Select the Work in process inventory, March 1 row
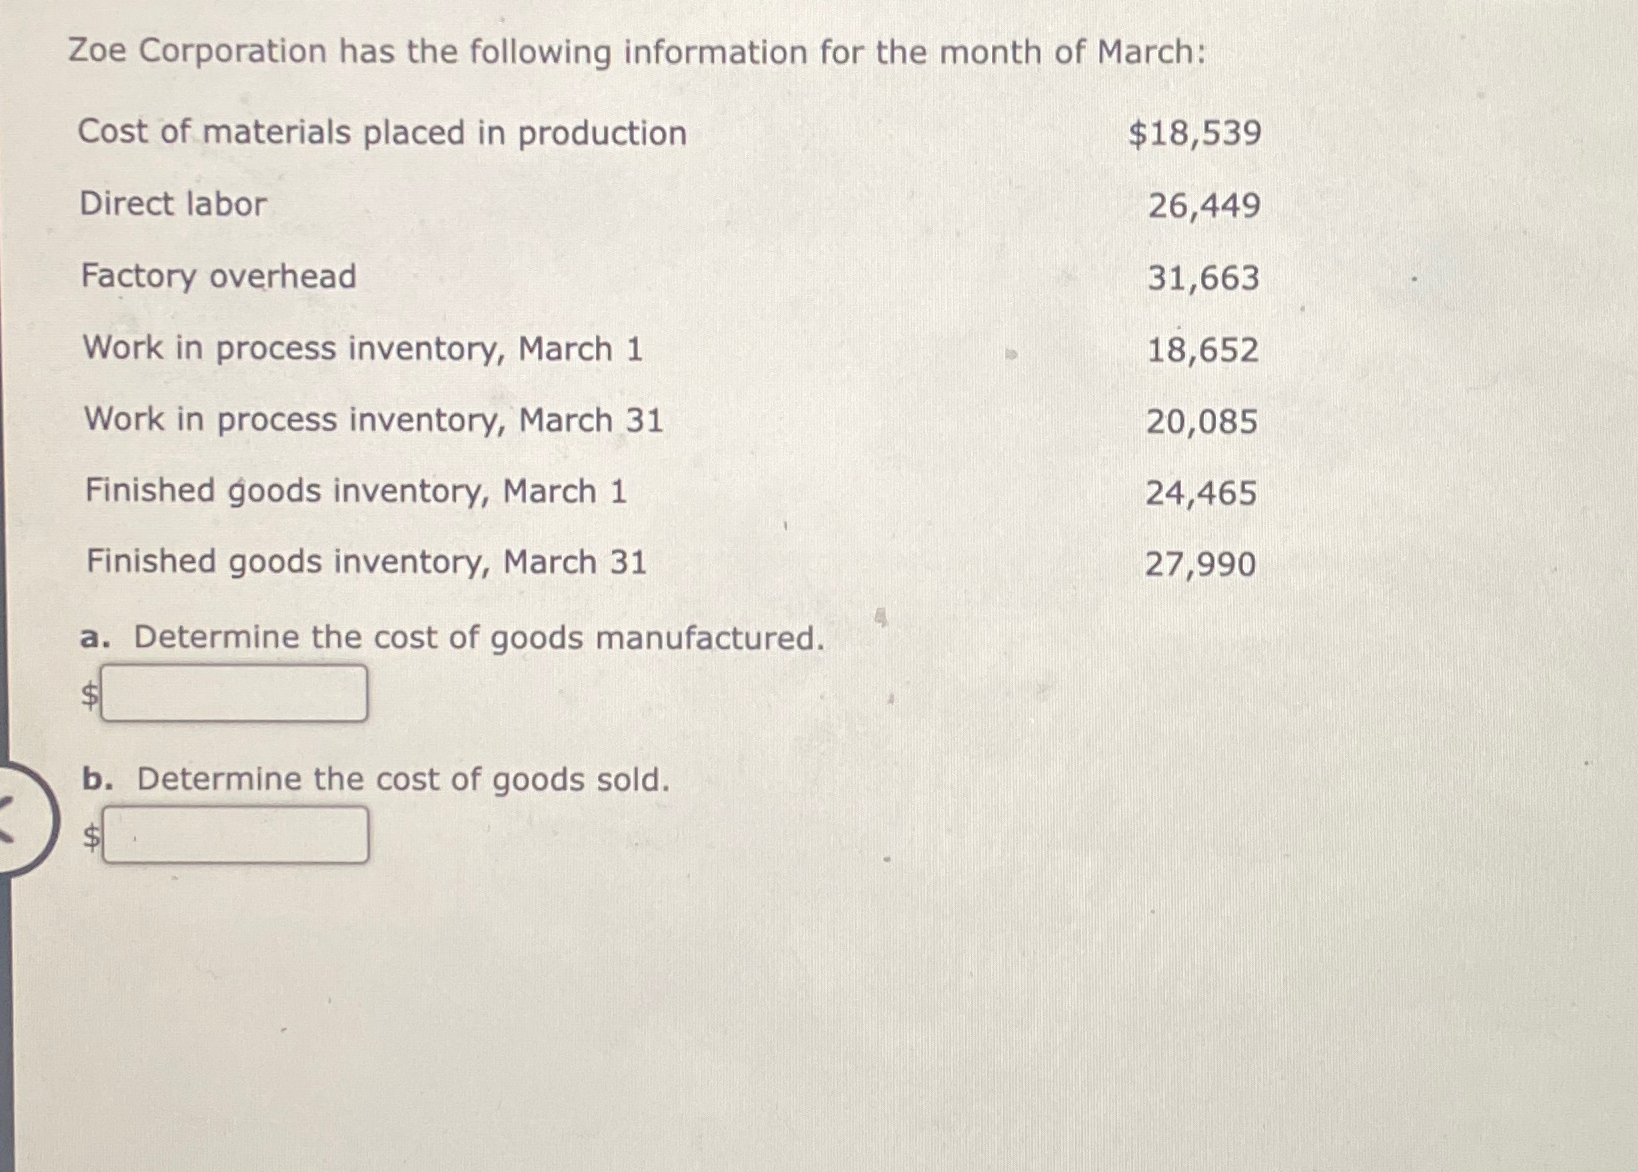Screen dimensions: 1638x1172 tap(362, 349)
